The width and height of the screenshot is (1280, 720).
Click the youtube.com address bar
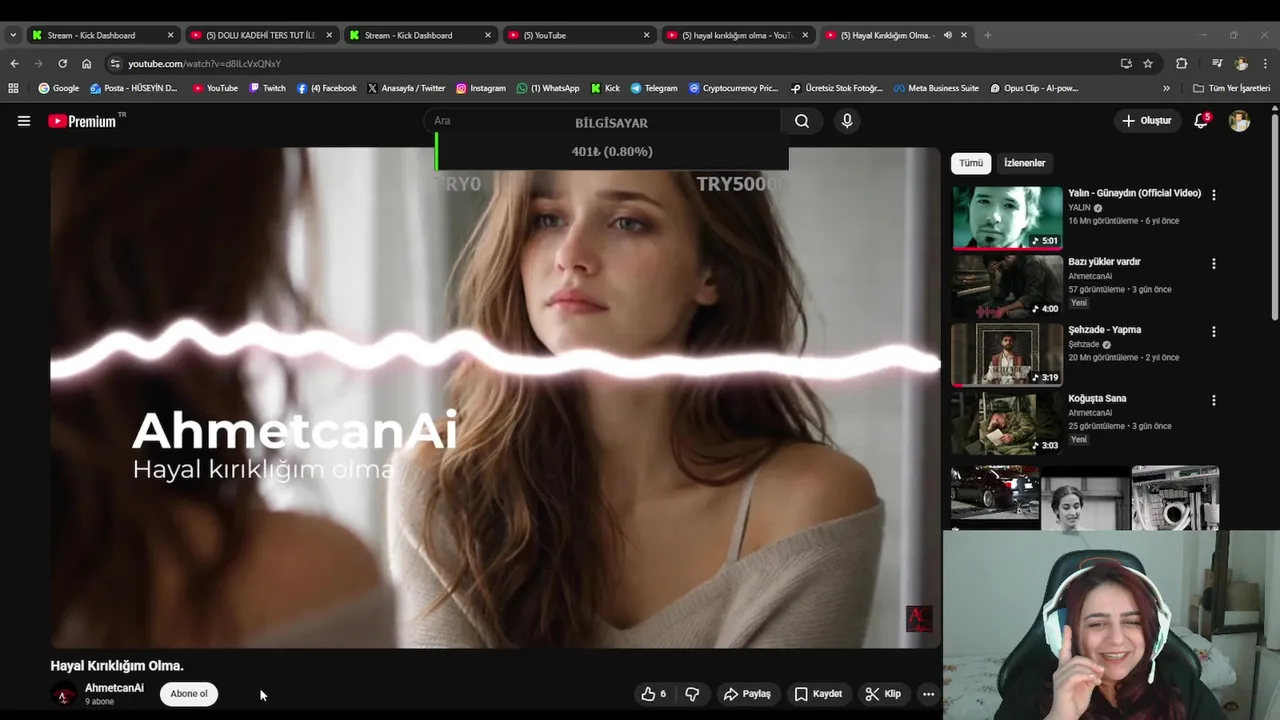coord(610,63)
